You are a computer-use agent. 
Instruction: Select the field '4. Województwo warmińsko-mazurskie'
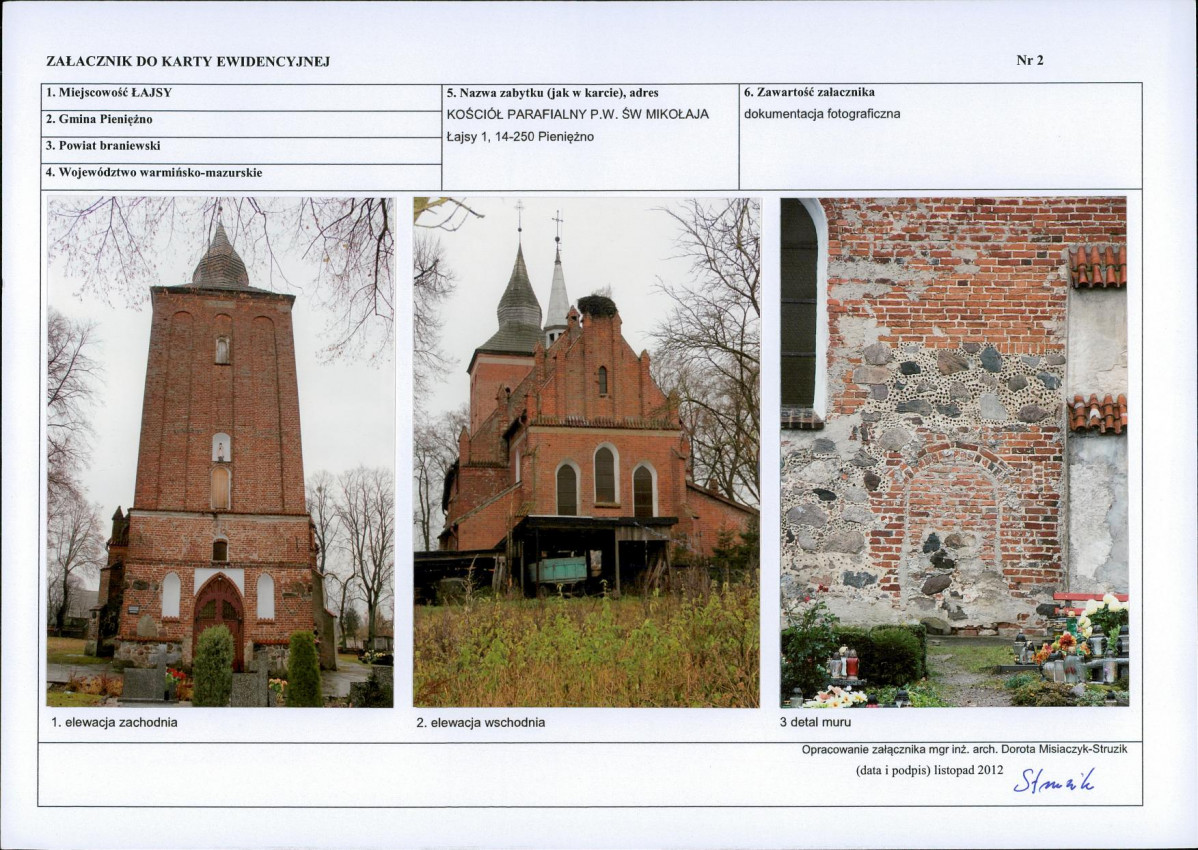click(x=241, y=176)
